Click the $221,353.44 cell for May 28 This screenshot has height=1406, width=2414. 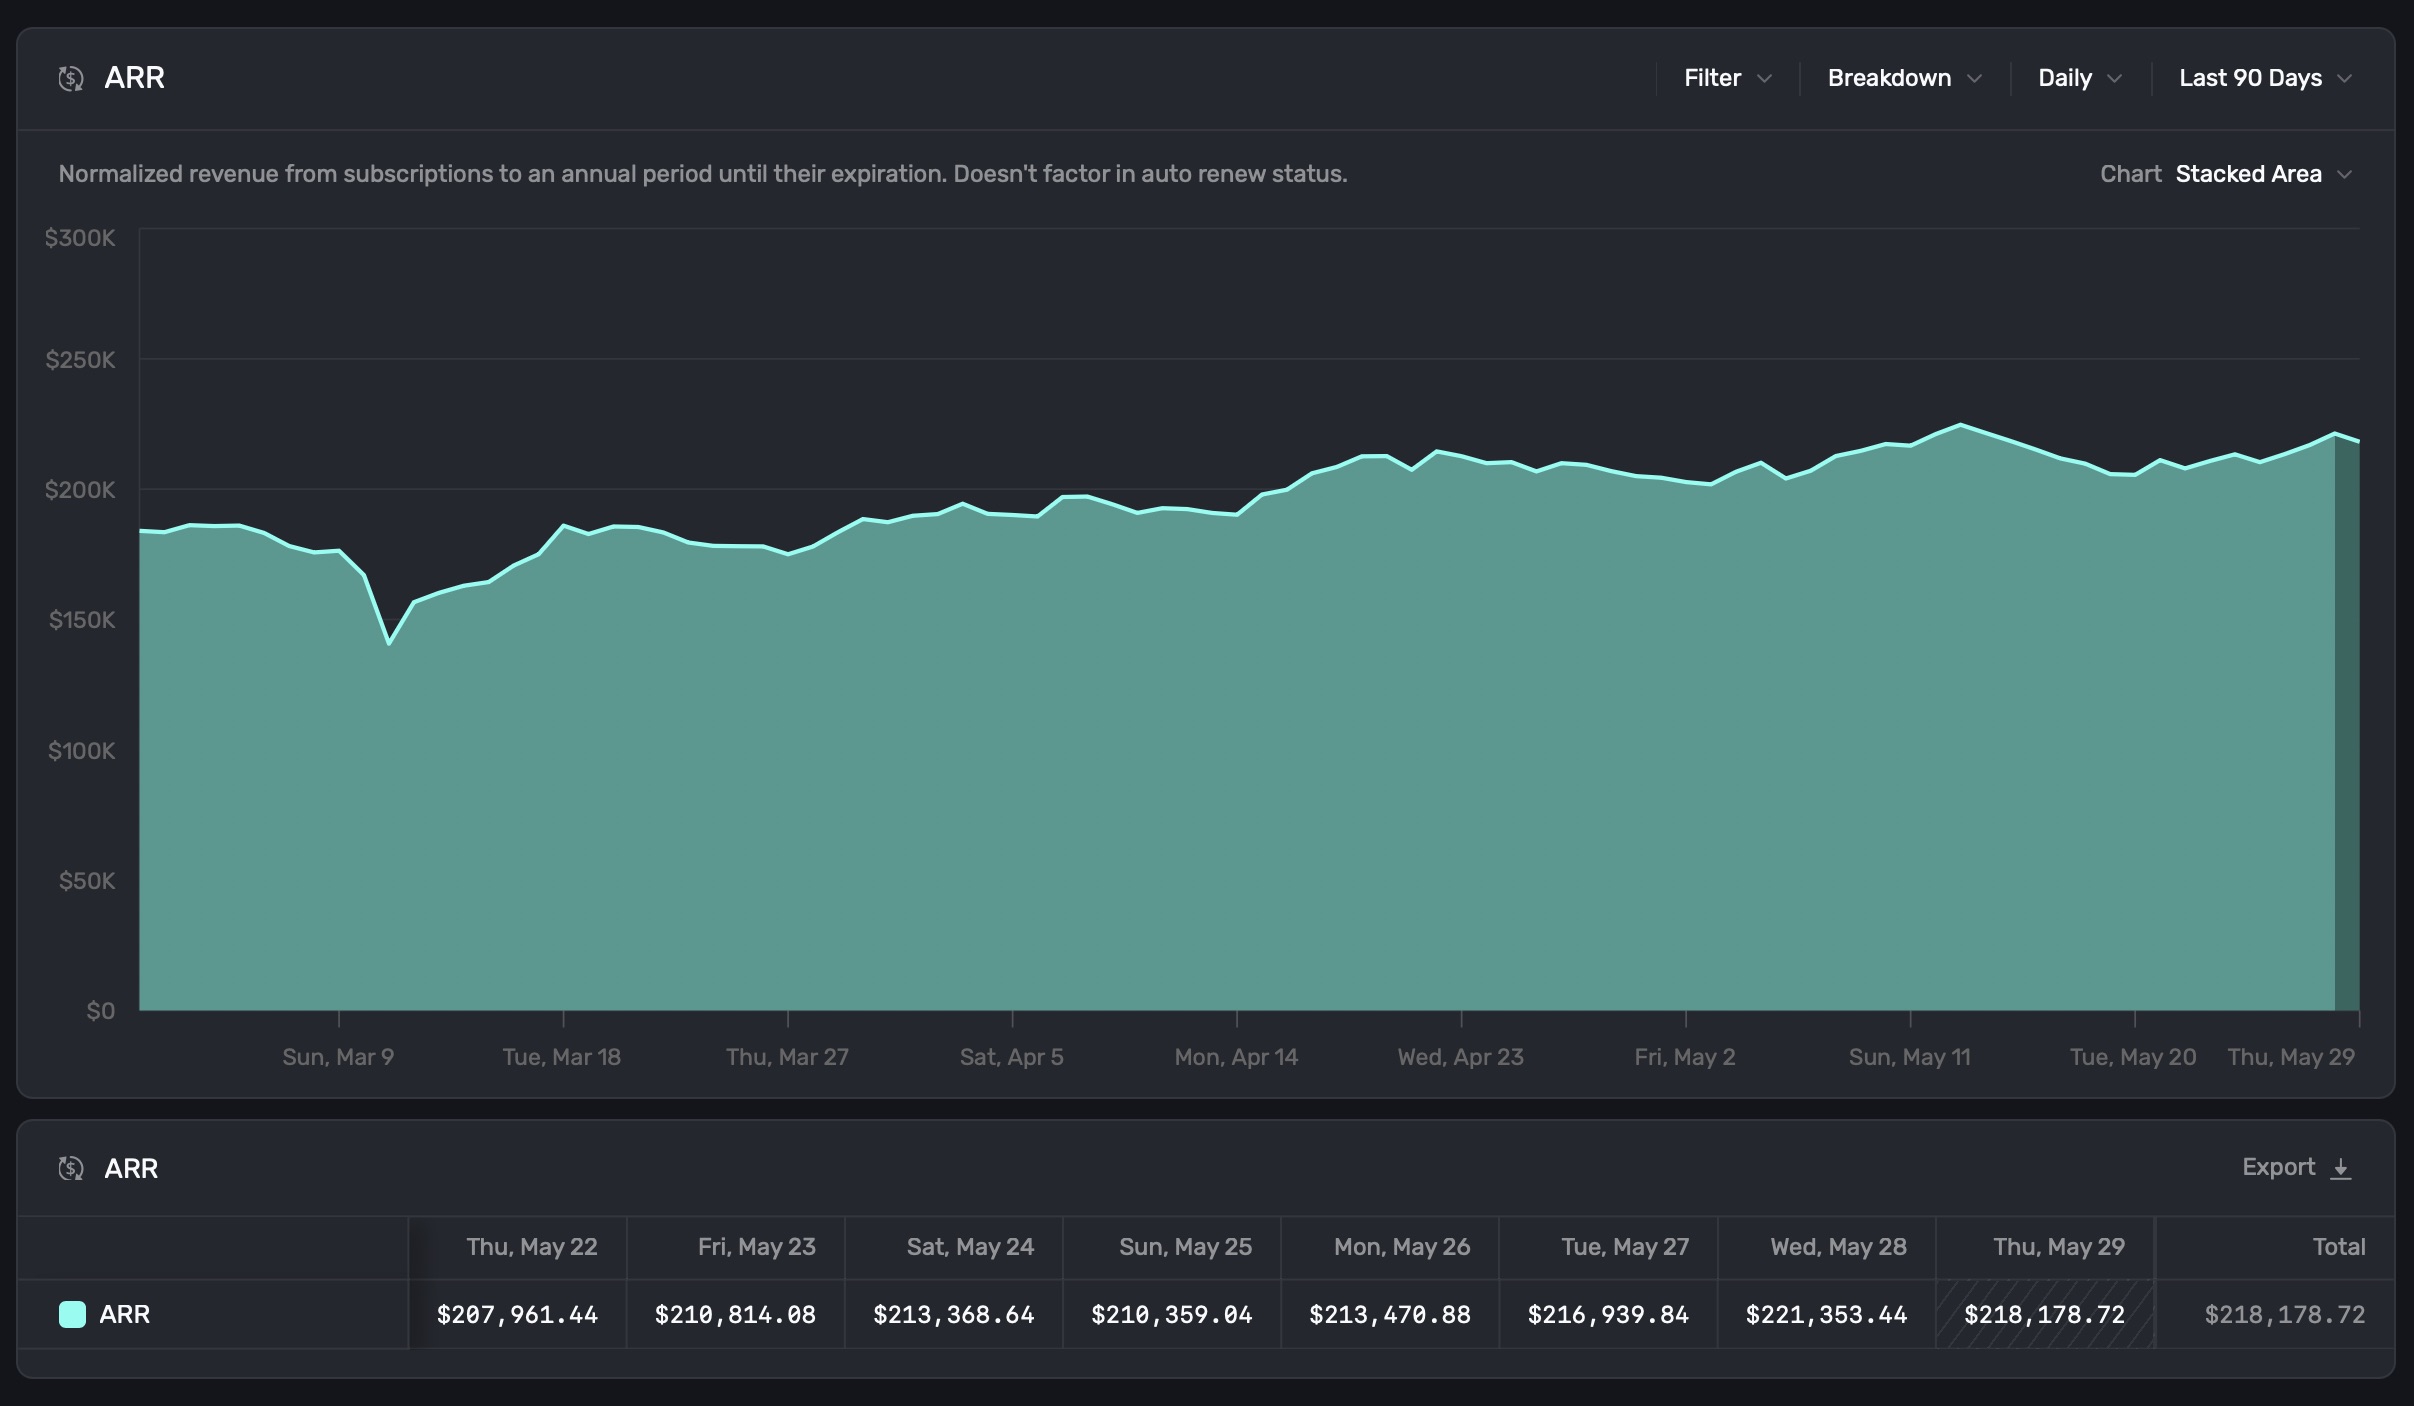click(1825, 1314)
